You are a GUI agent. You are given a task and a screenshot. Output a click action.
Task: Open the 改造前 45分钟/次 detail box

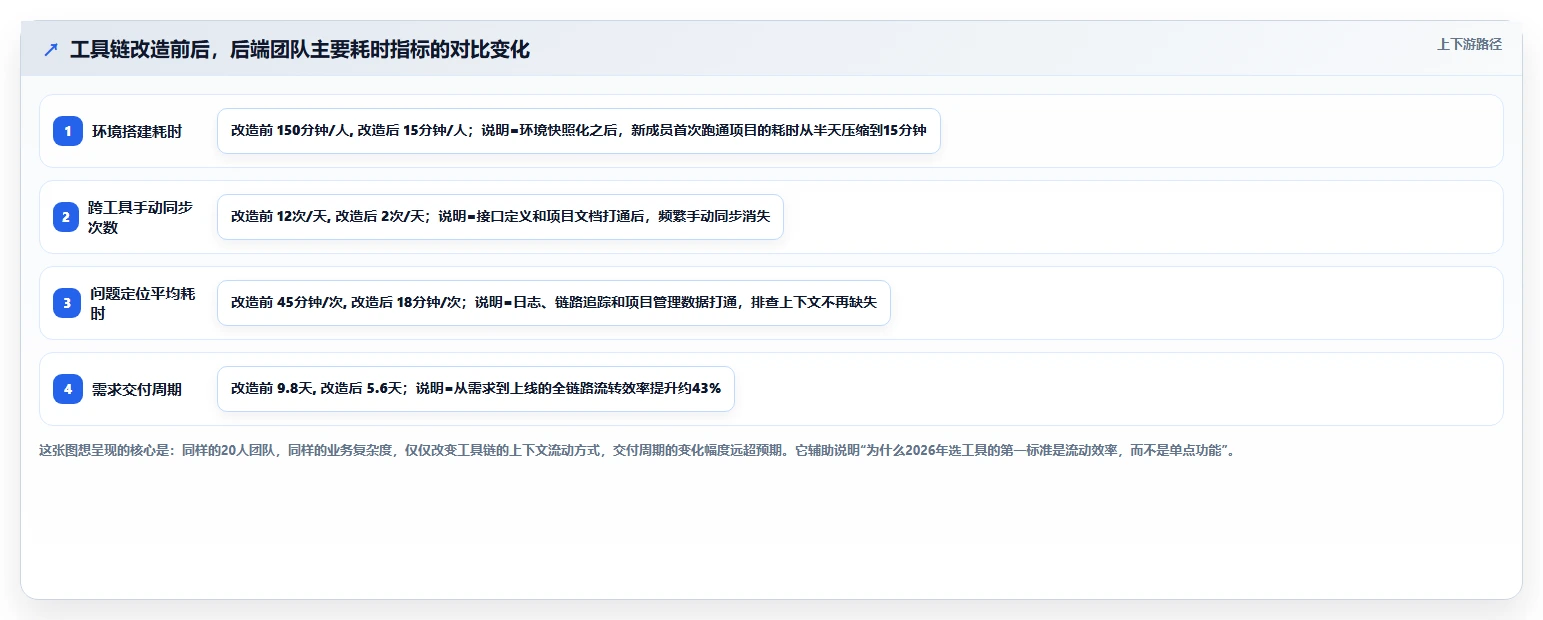(x=553, y=303)
